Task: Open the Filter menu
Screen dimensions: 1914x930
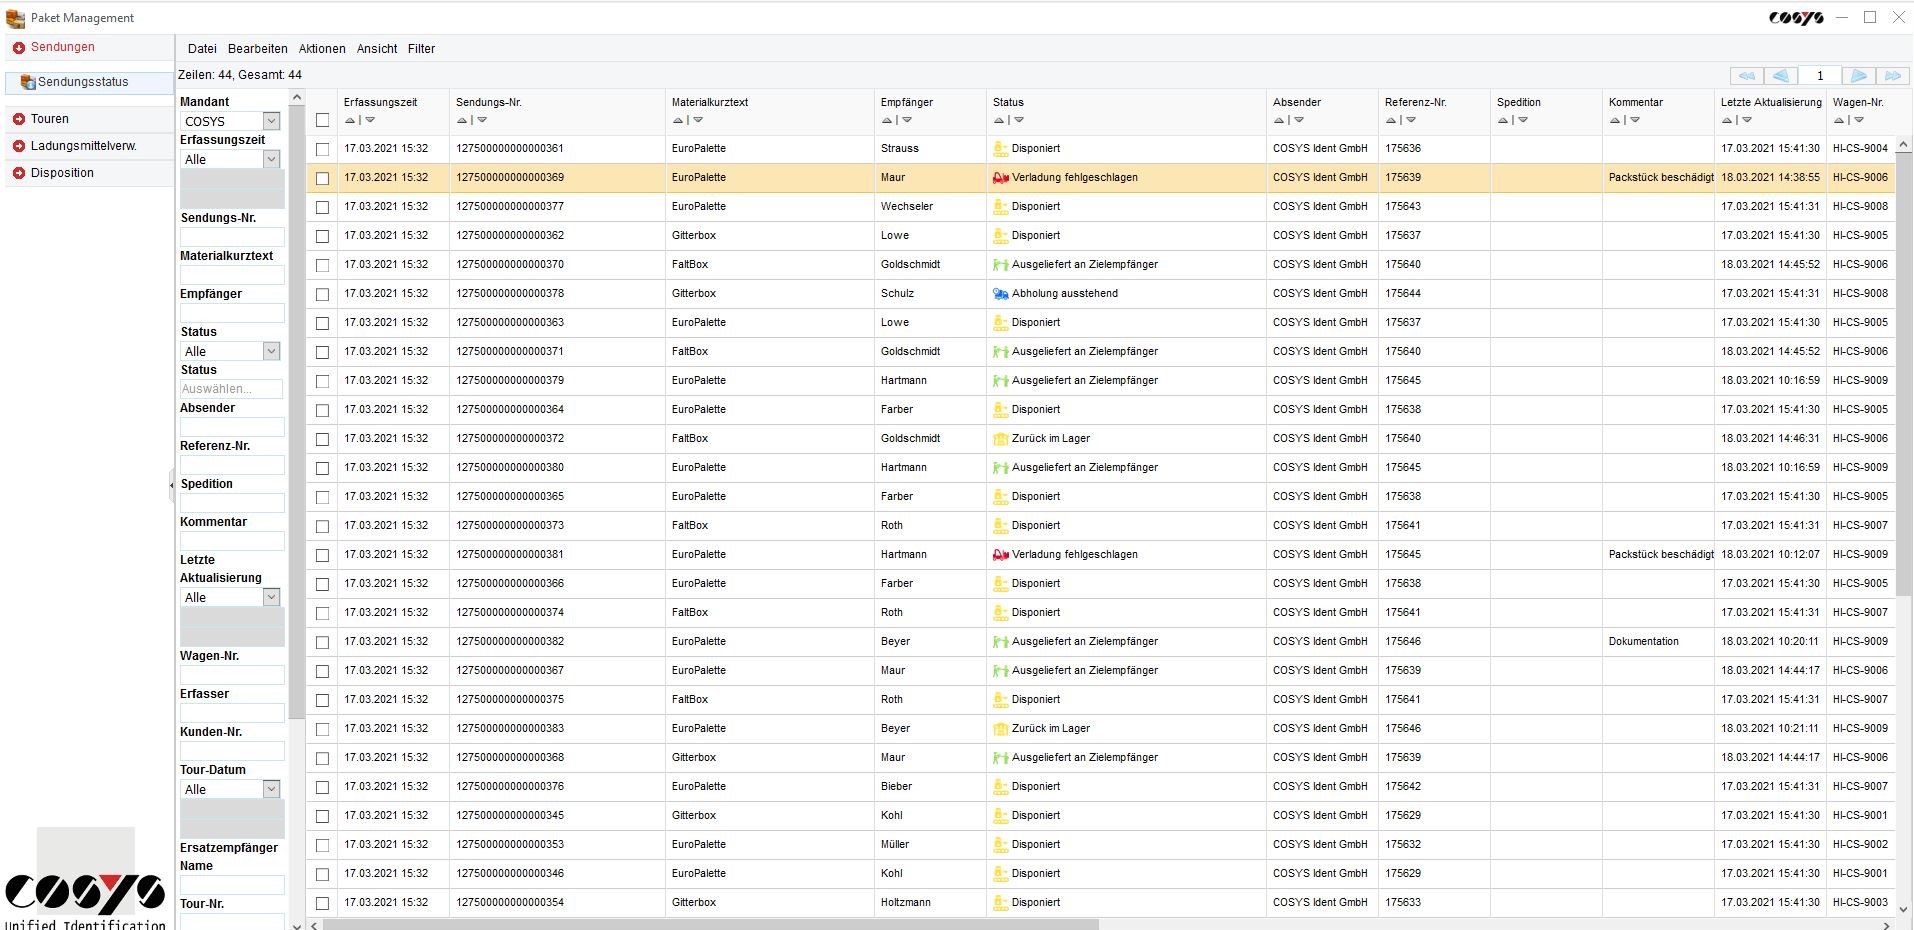Action: 421,49
